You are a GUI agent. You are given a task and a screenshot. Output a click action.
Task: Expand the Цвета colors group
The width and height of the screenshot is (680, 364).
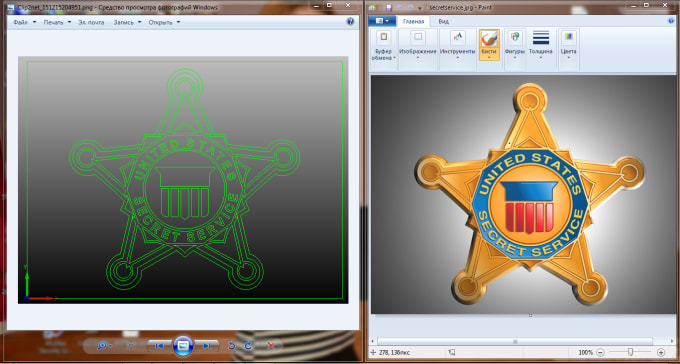(568, 50)
